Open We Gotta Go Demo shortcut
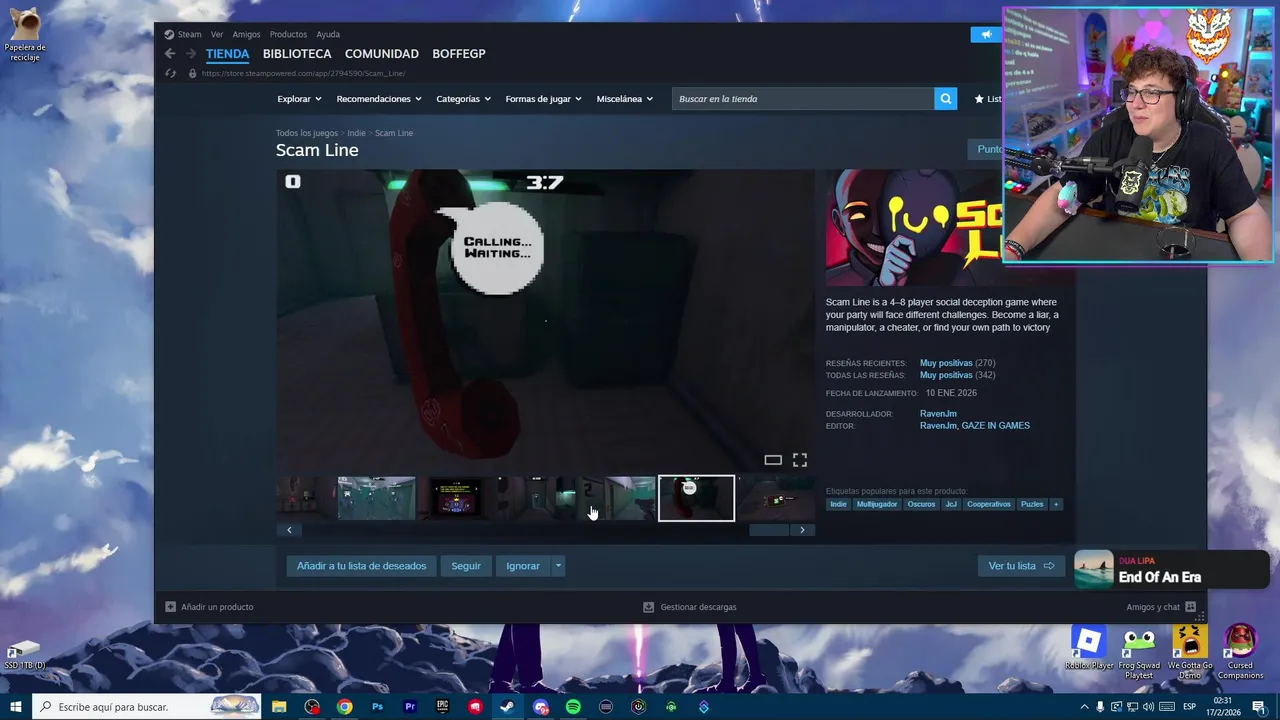Viewport: 1280px width, 720px height. tap(1189, 653)
